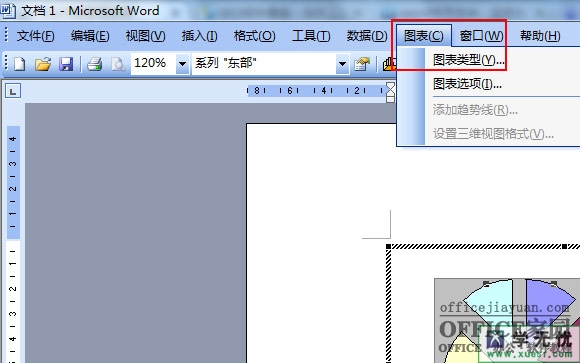Open the 视图(V) menu
The image size is (580, 363).
tap(145, 36)
